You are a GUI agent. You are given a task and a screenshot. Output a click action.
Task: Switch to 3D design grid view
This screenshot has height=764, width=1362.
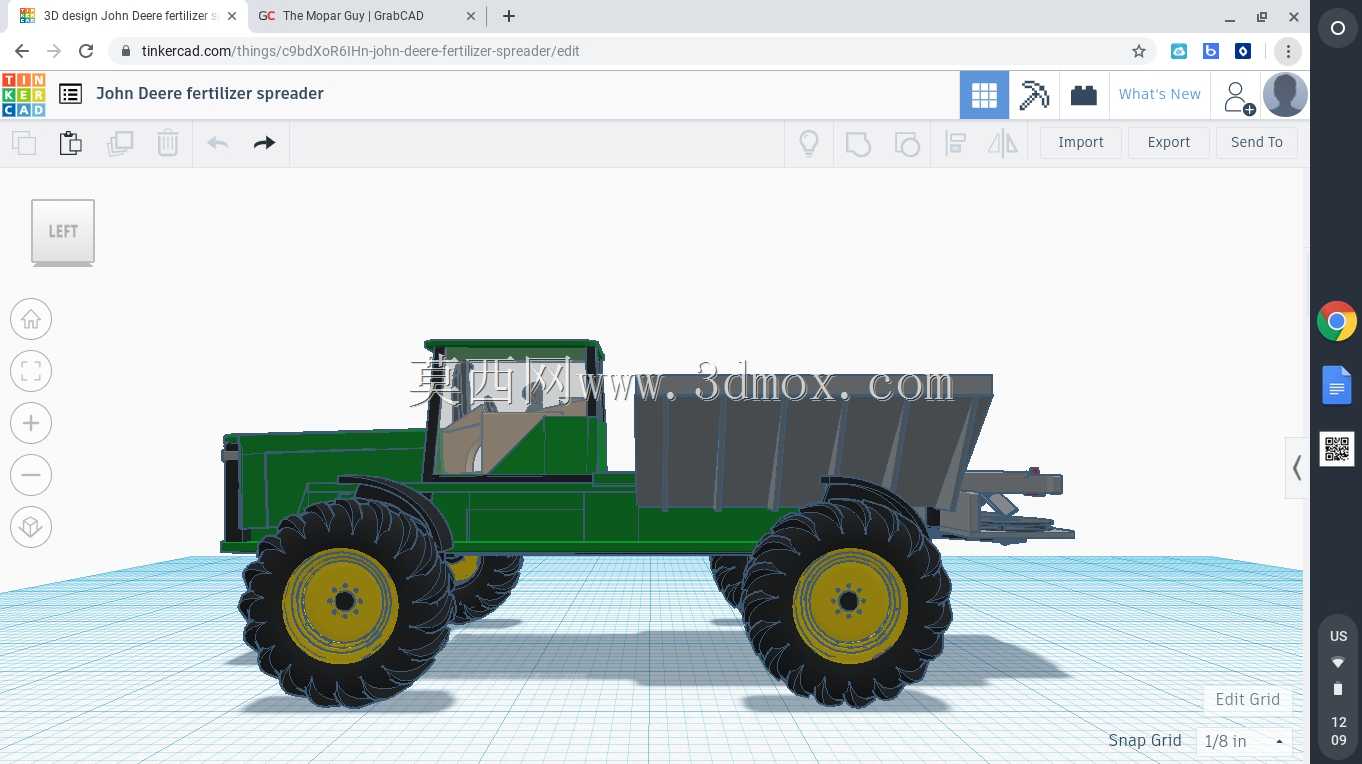pos(984,95)
